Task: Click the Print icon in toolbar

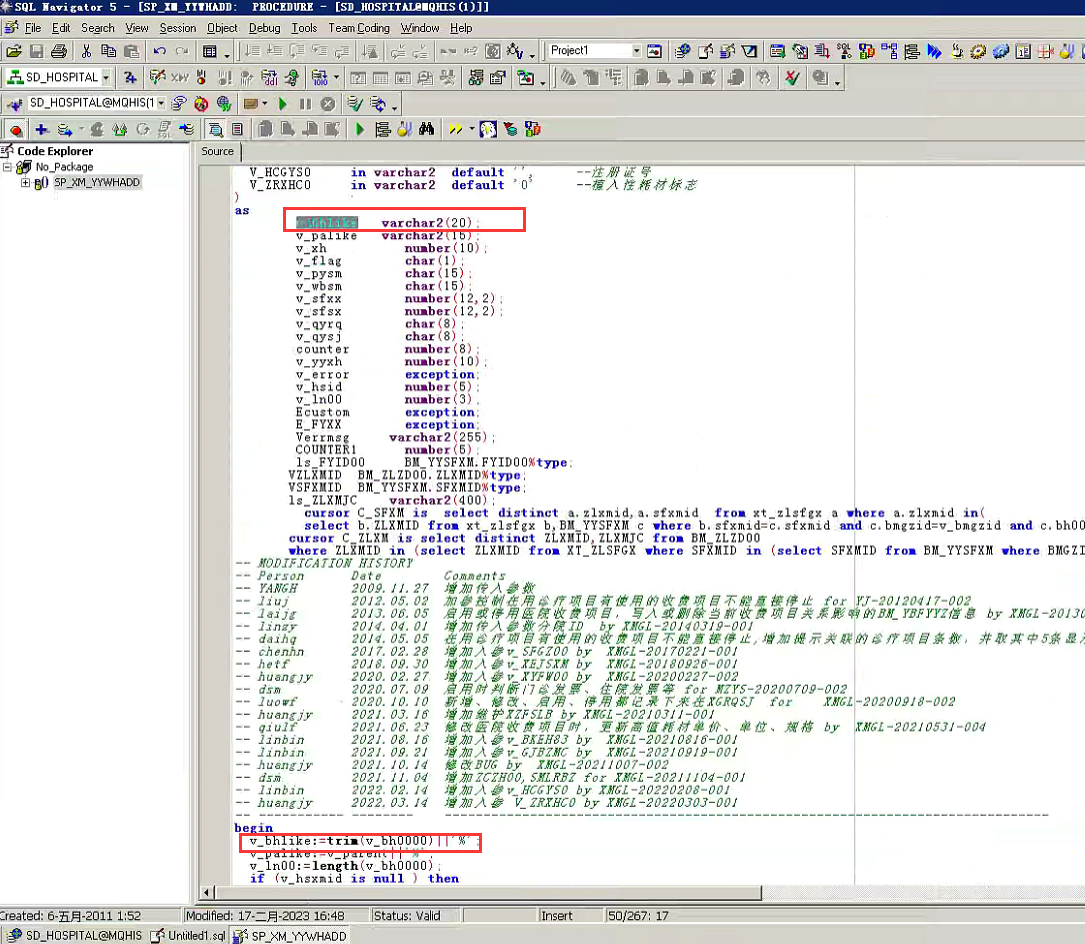Action: click(59, 51)
